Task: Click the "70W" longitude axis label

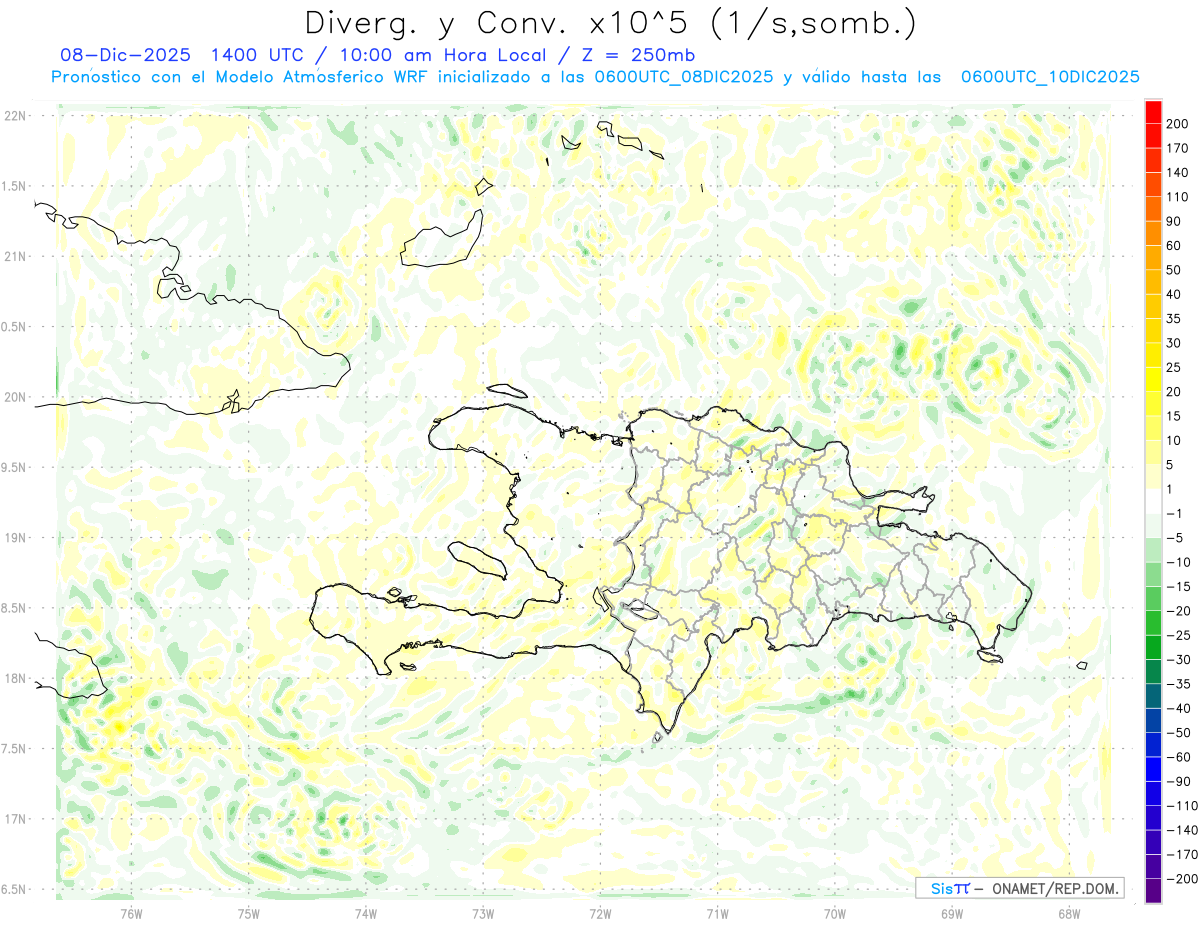Action: [834, 913]
